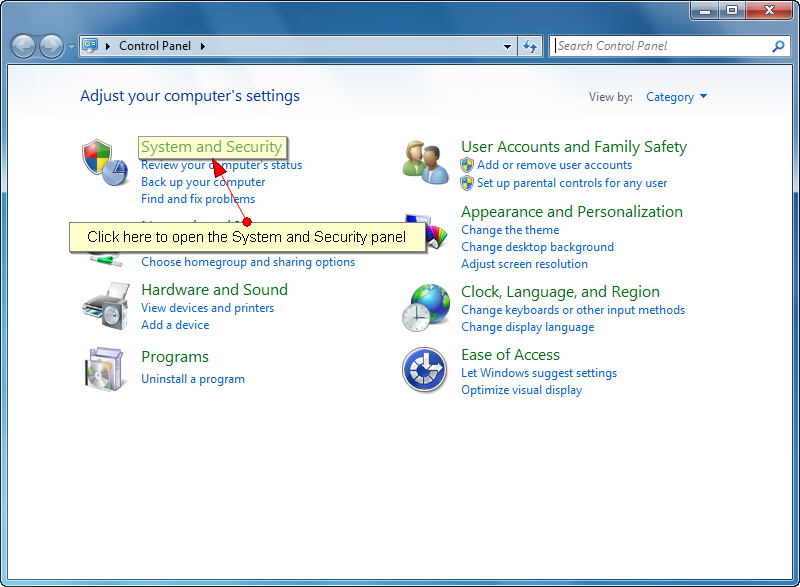Open Adjust screen resolution
This screenshot has width=800, height=587.
click(x=524, y=264)
